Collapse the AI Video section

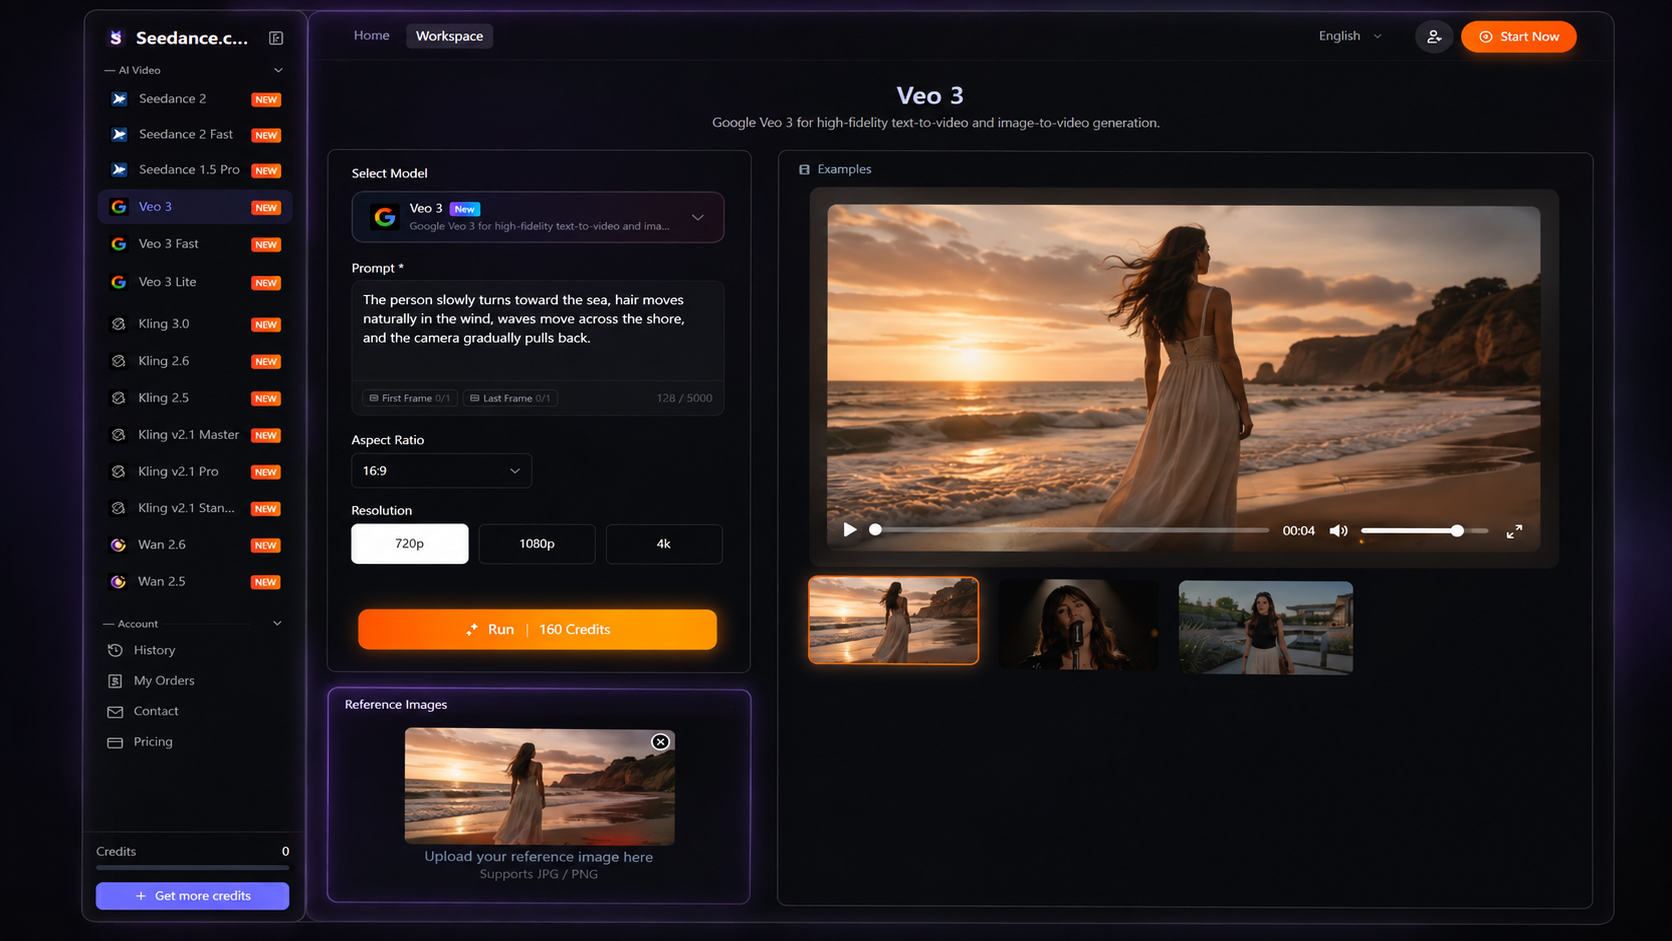(x=278, y=70)
